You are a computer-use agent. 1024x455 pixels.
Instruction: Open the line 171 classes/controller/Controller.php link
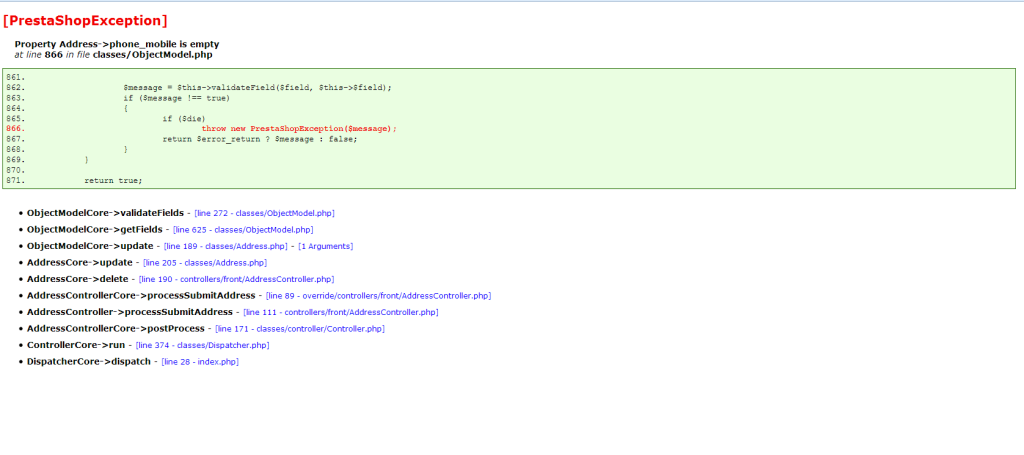pos(300,328)
